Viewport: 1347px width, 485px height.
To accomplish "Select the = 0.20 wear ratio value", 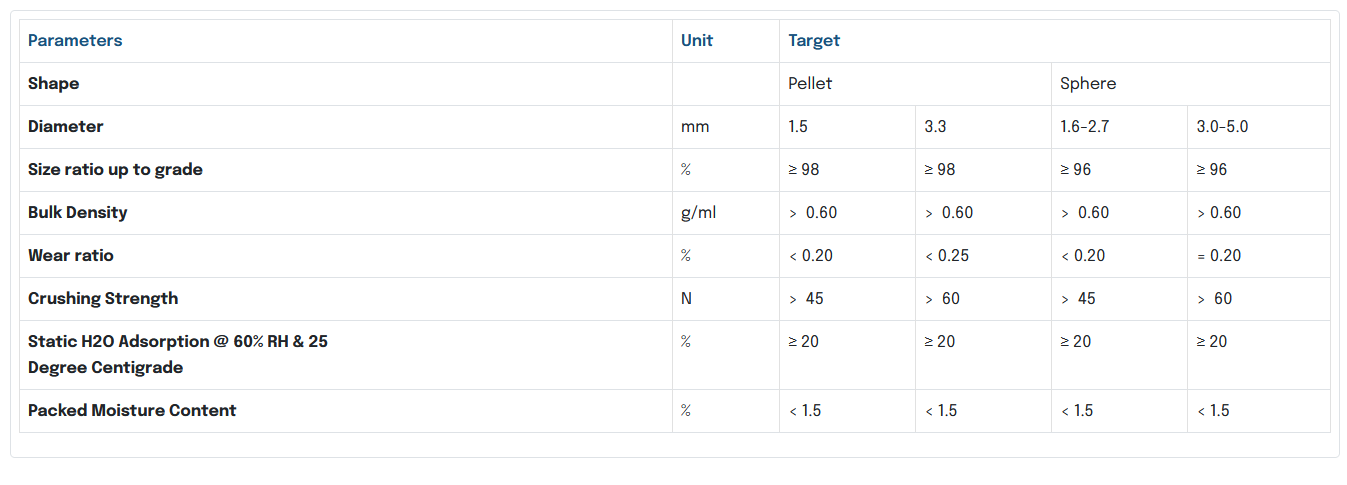I will pos(1219,256).
